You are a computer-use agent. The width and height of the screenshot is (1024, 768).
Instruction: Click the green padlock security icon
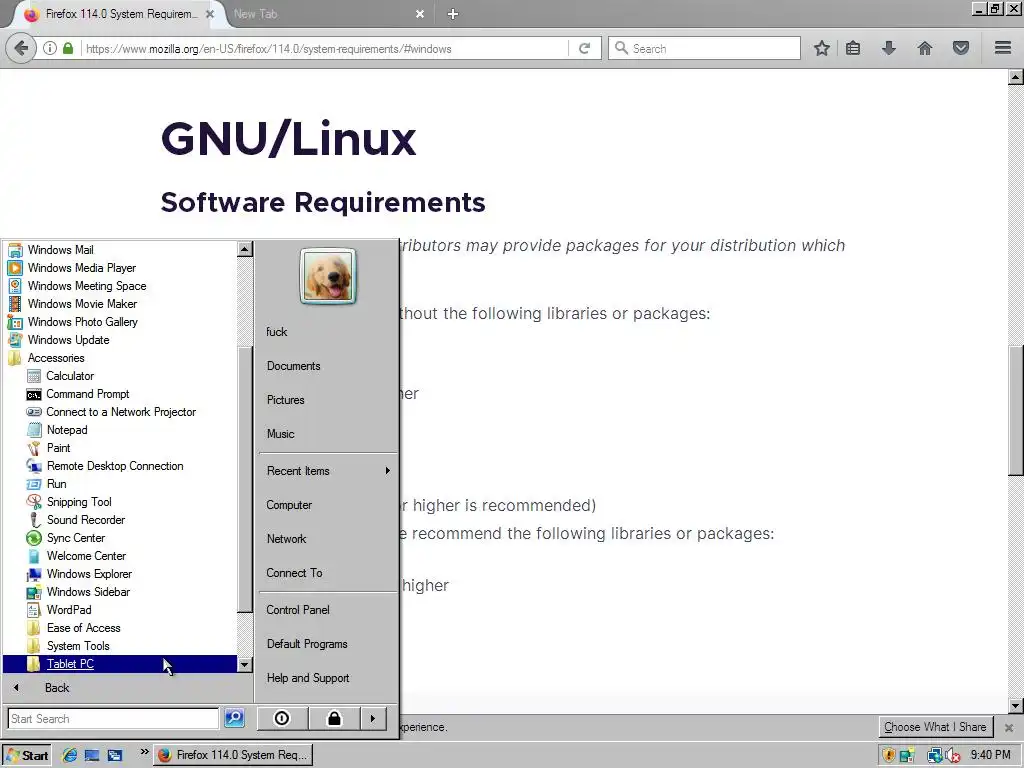[68, 48]
